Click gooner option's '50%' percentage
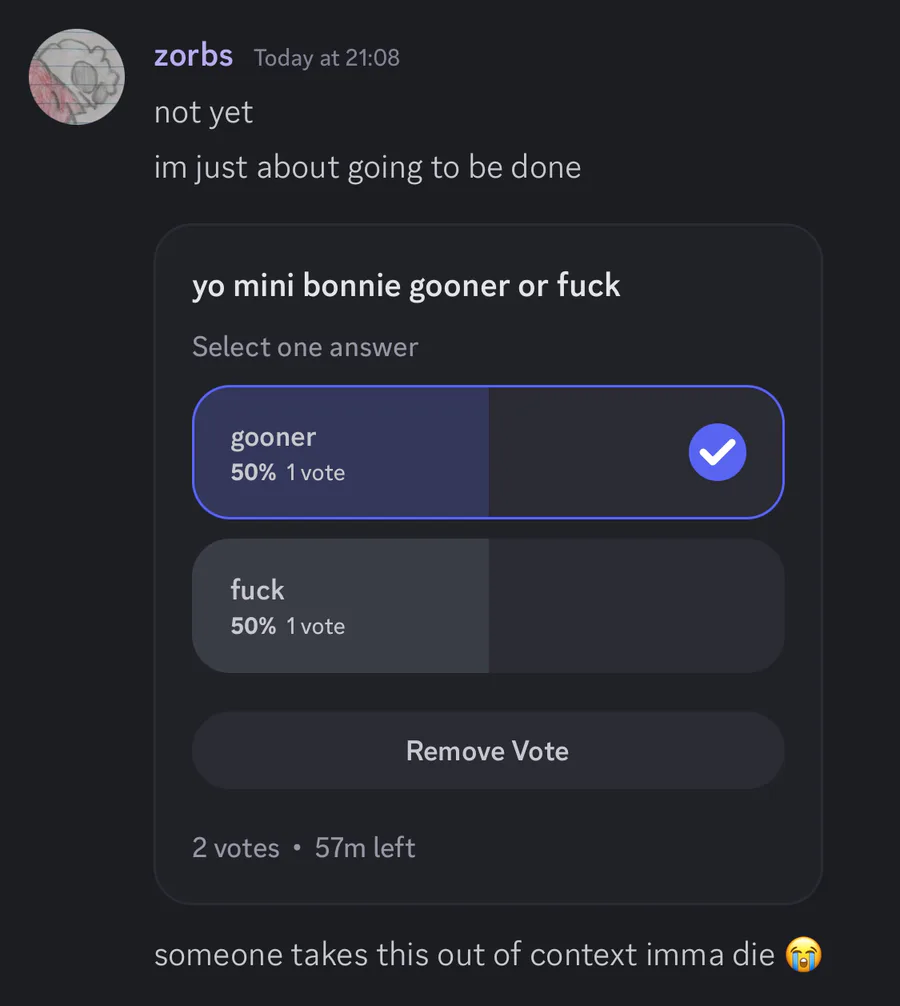The width and height of the screenshot is (900, 1006). click(253, 472)
